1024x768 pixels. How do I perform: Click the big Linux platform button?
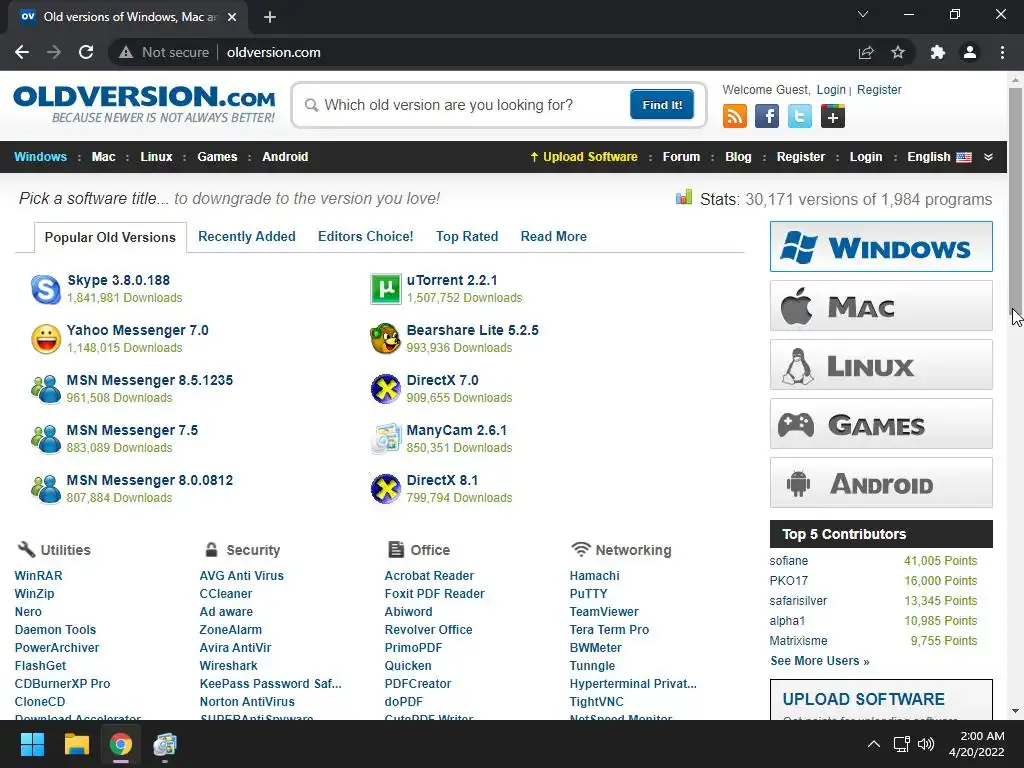tap(881, 364)
